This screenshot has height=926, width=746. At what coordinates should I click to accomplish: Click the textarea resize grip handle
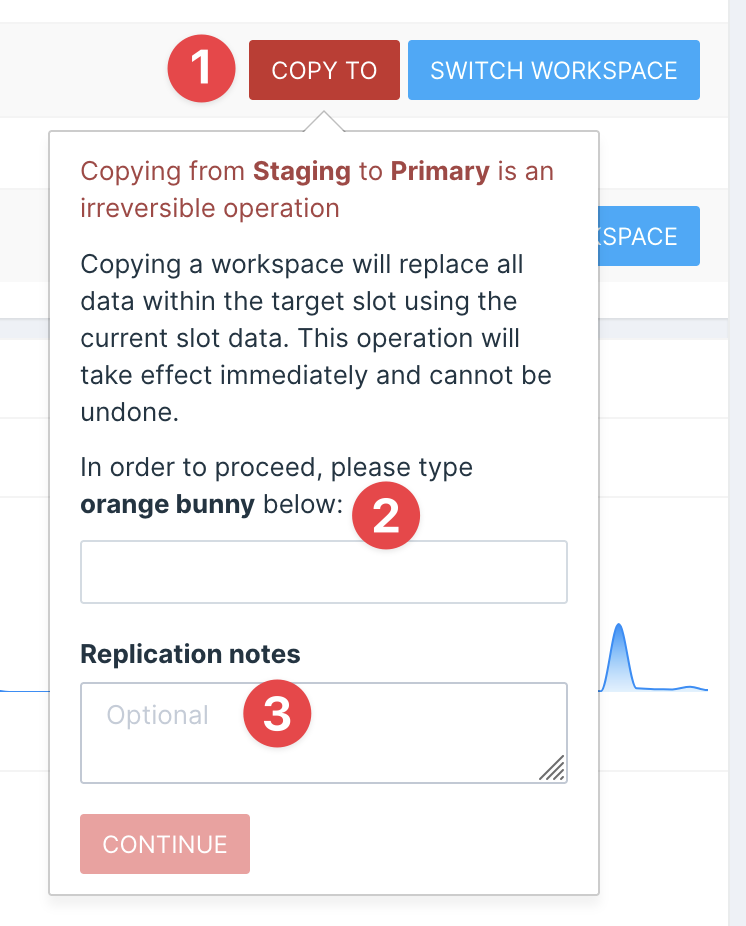552,768
